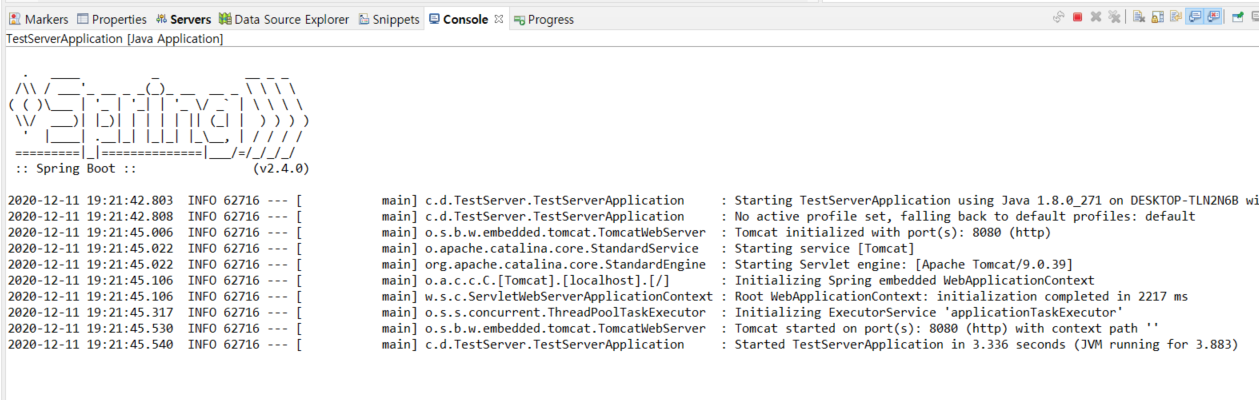Select the Console tab
This screenshot has width=1259, height=400.
458,19
